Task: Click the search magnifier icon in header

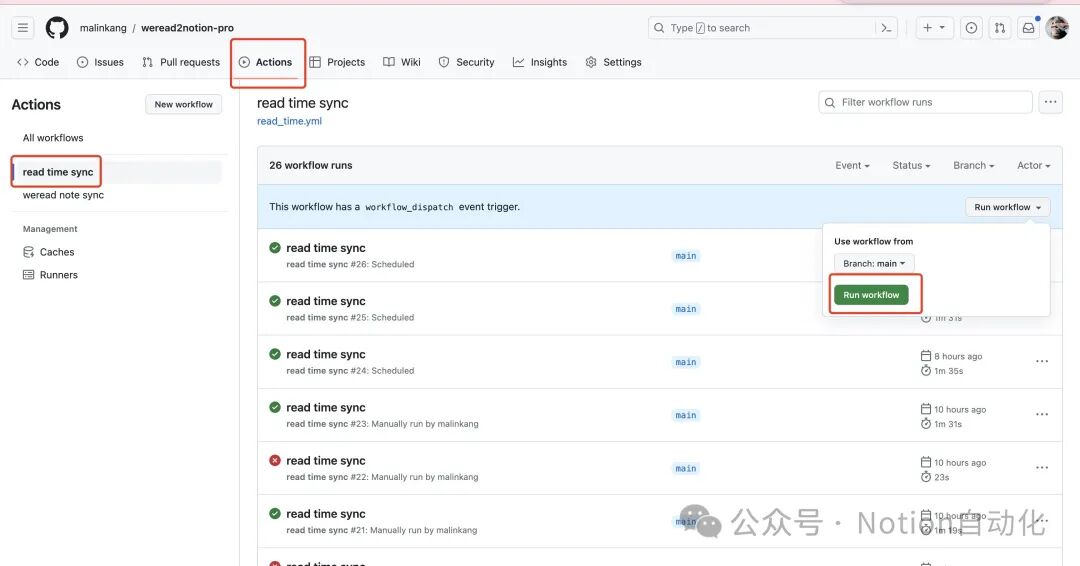Action: [x=659, y=28]
